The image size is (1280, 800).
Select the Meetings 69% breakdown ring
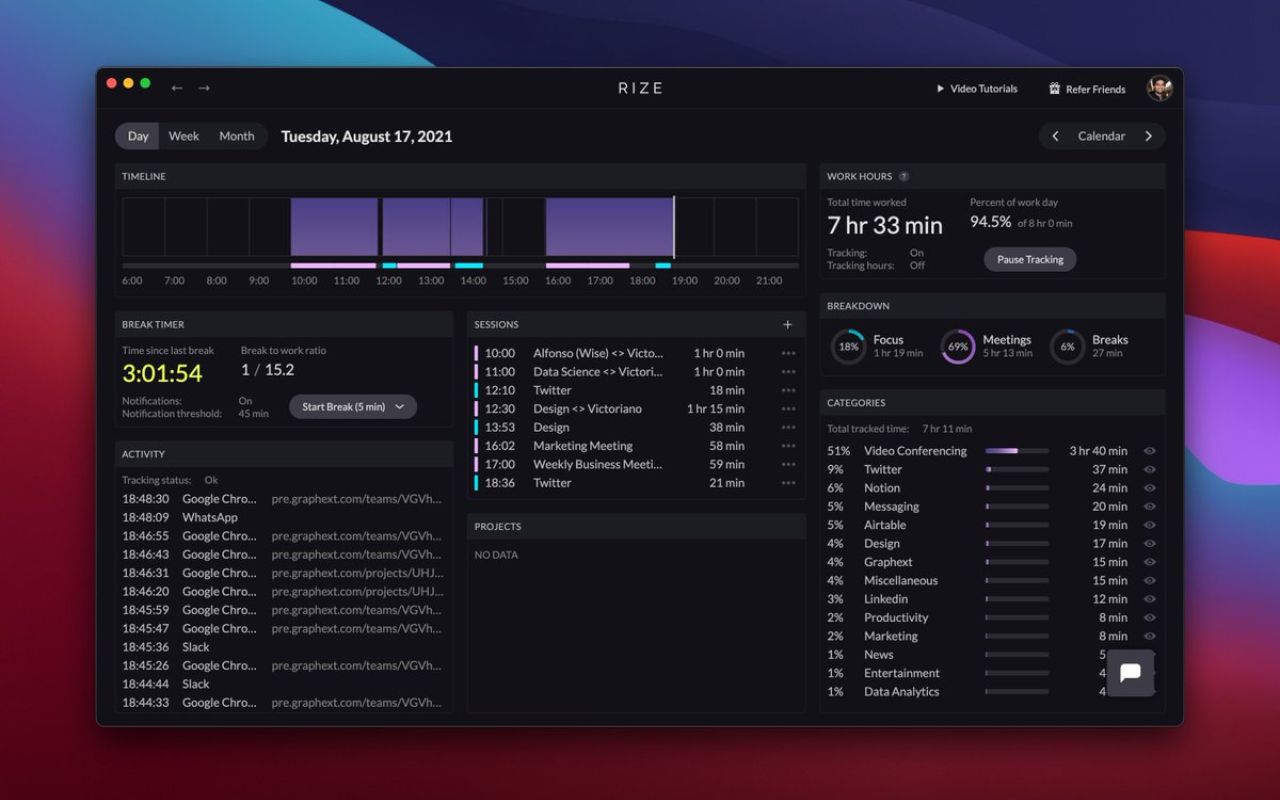(958, 347)
